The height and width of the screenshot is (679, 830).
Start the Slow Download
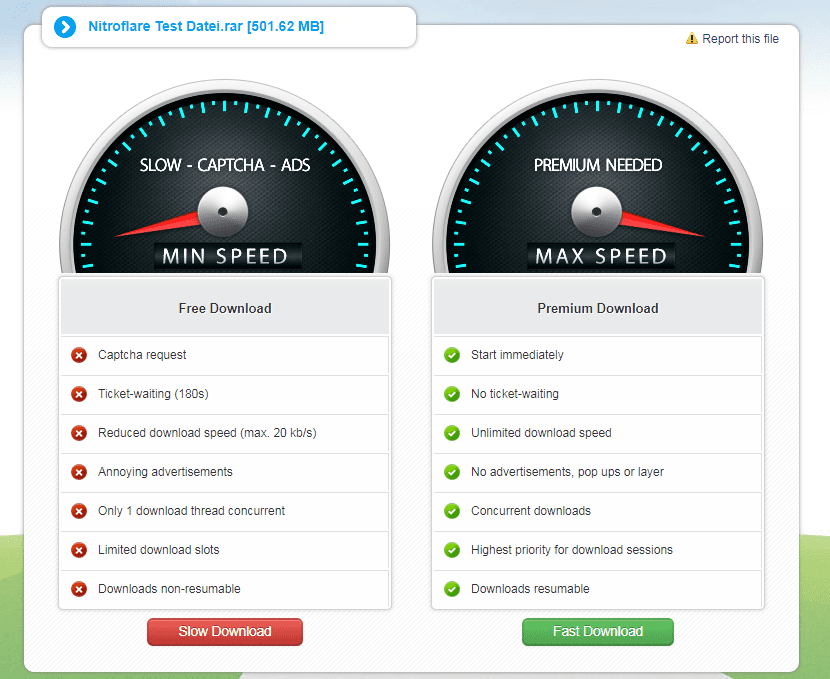pyautogui.click(x=225, y=631)
